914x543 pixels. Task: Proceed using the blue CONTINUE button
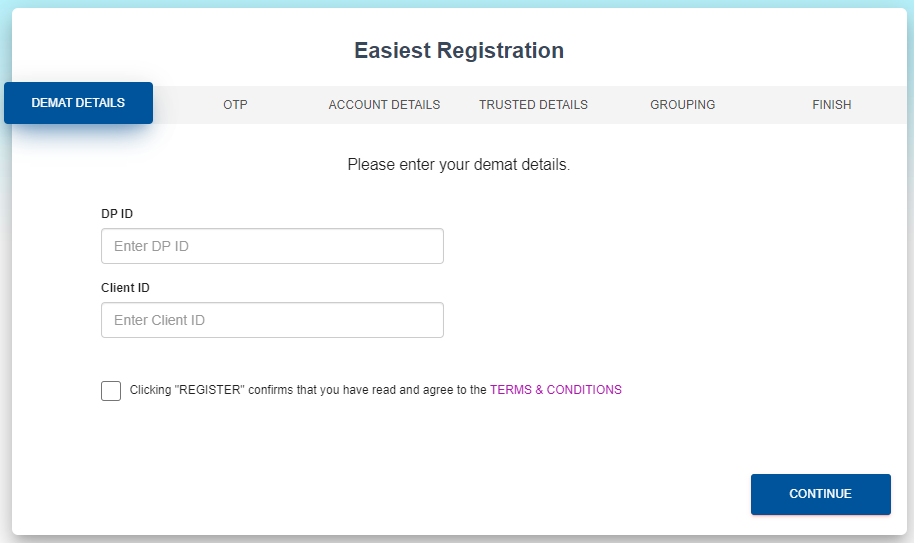pos(820,494)
